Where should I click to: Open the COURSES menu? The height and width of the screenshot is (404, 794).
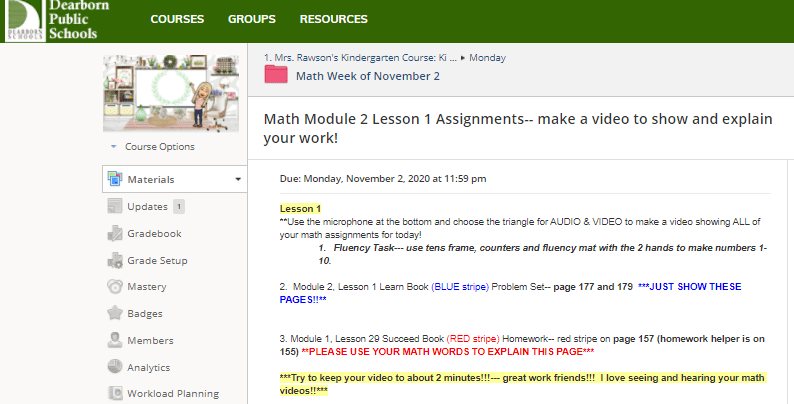[177, 19]
